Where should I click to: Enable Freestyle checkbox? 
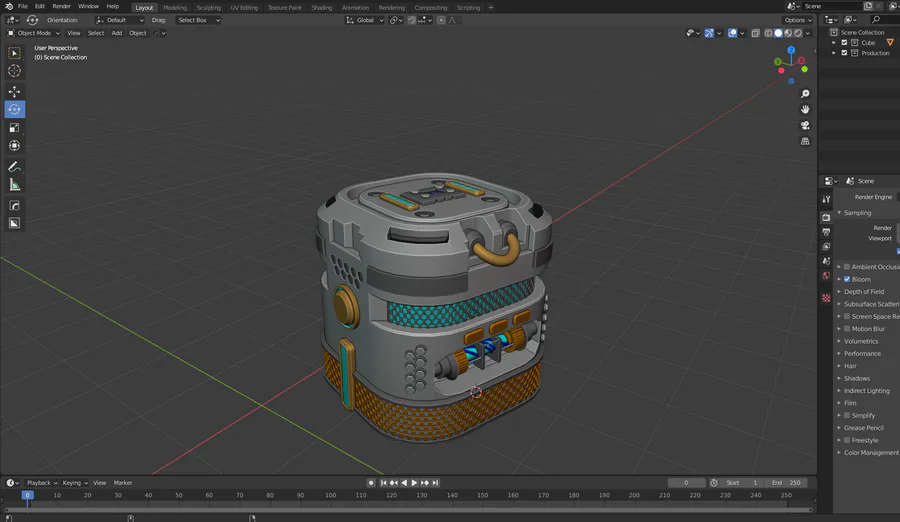(847, 440)
